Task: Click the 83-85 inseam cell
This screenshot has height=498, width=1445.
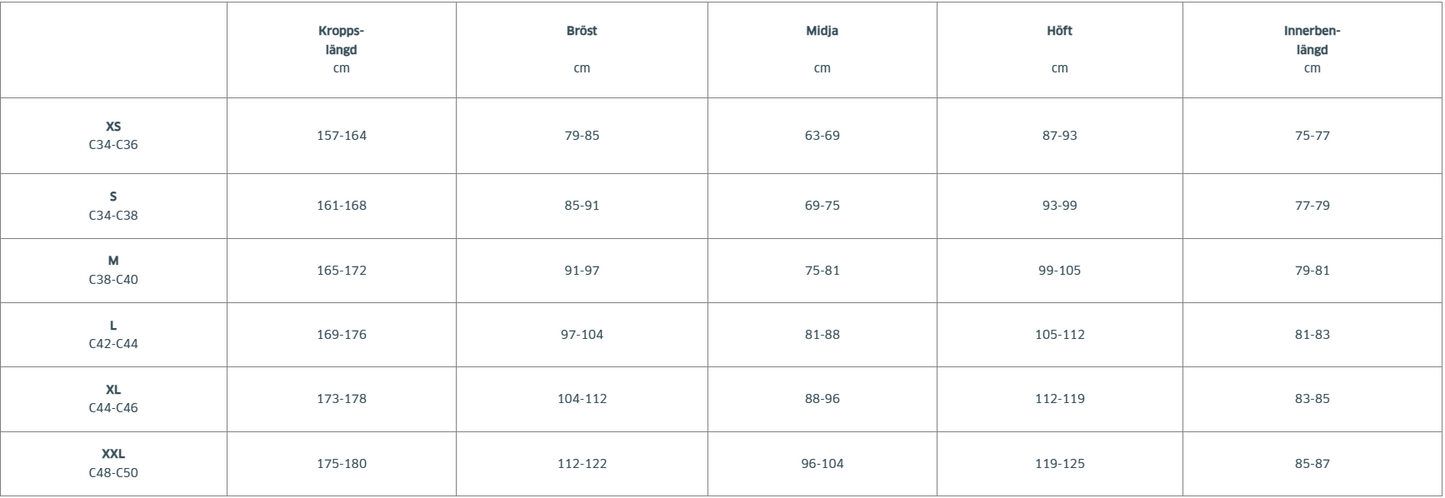Action: 1312,398
